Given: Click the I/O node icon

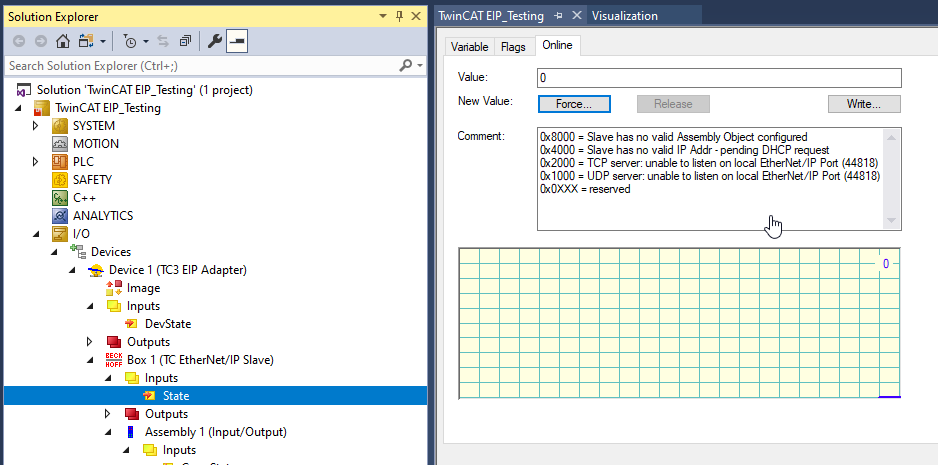Looking at the screenshot, I should pos(59,234).
